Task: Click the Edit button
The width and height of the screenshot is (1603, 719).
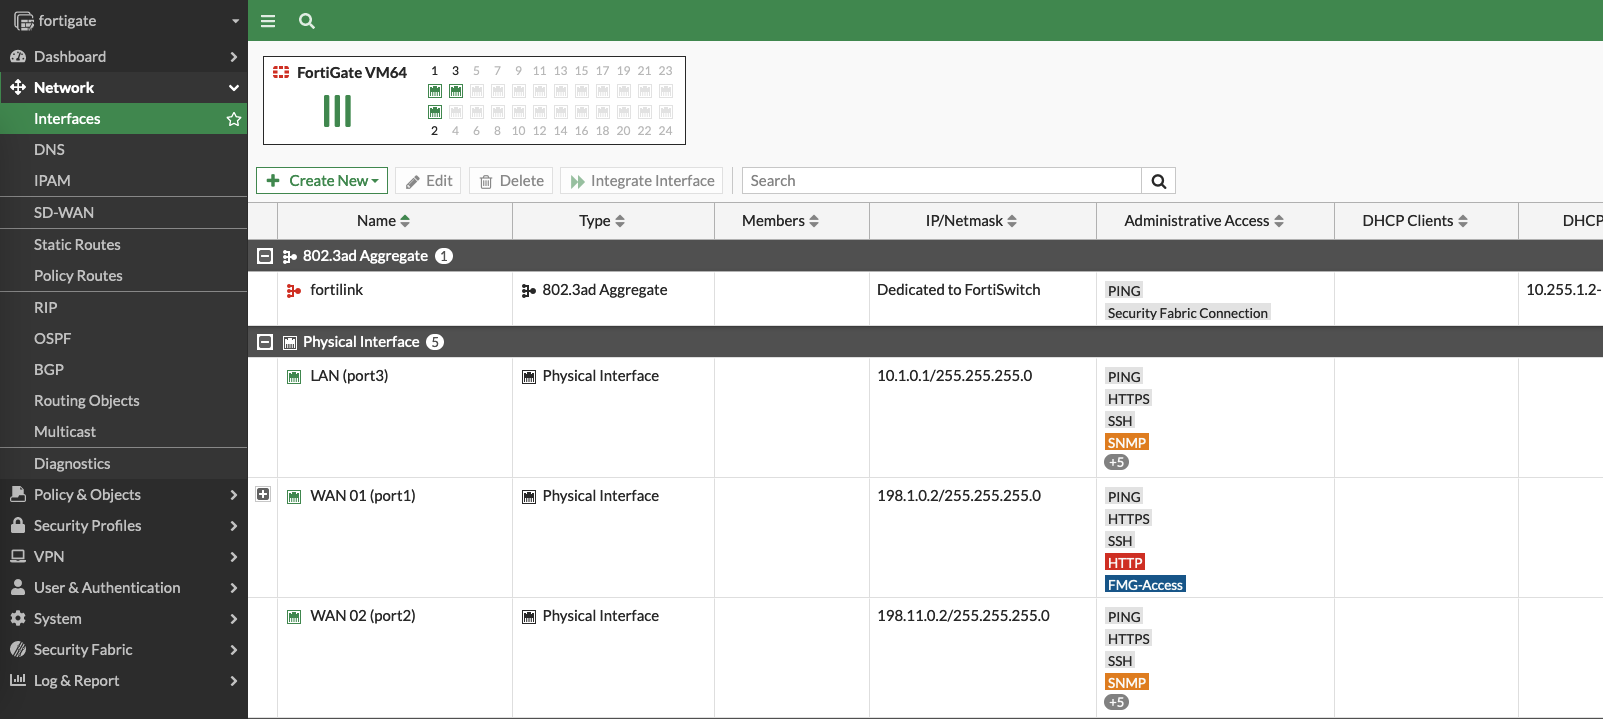Action: (x=428, y=181)
